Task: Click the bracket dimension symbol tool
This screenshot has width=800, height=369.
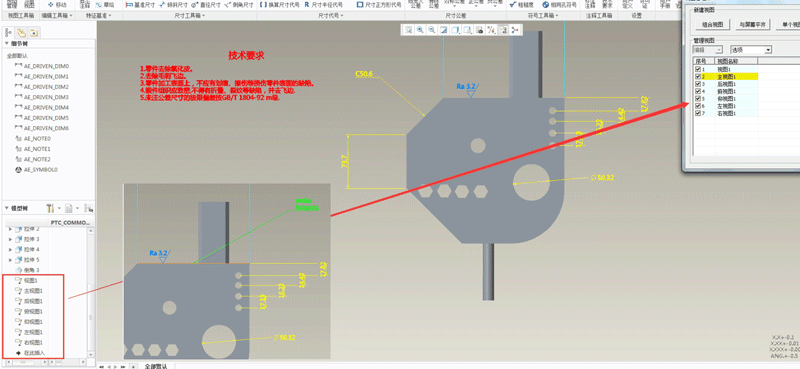Action: click(x=280, y=5)
